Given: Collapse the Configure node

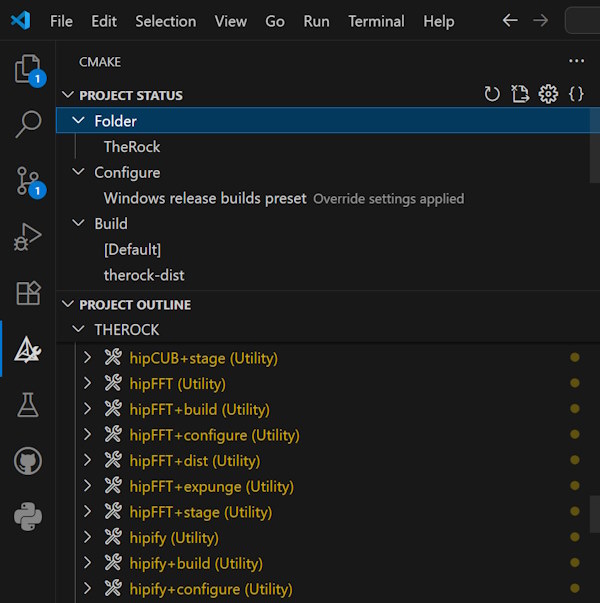Looking at the screenshot, I should coord(78,172).
